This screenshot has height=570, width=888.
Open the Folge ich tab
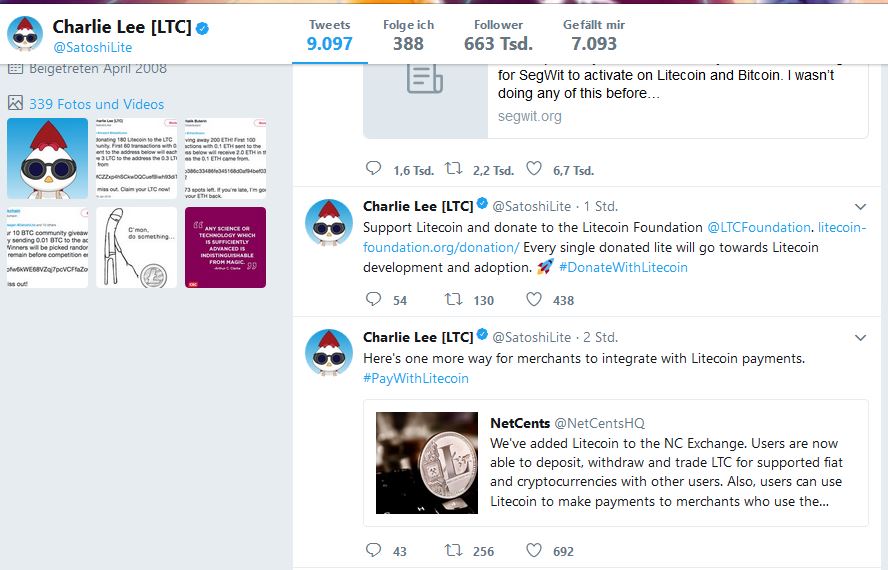pos(408,36)
